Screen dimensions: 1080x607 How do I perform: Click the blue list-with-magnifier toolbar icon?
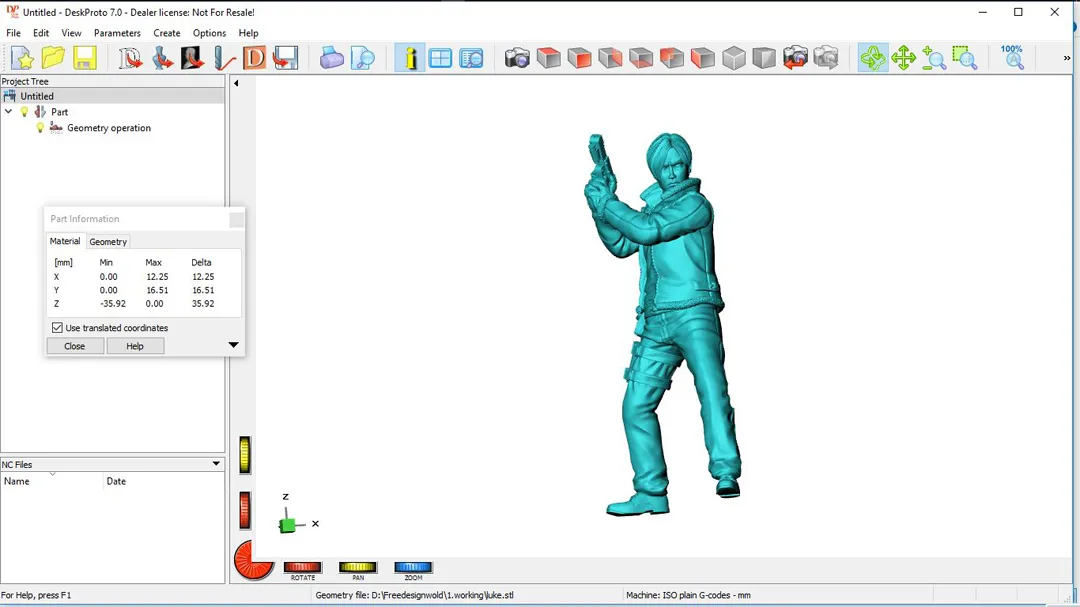click(471, 58)
